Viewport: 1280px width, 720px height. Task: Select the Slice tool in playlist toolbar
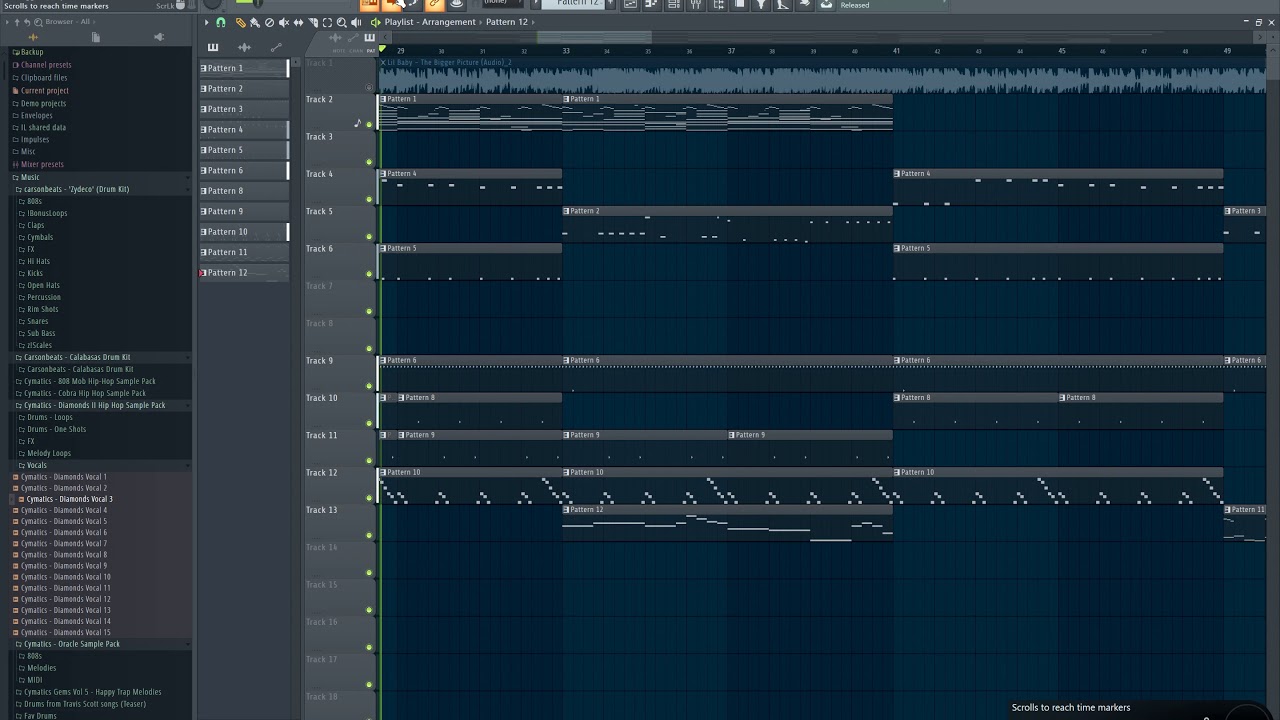coord(313,22)
